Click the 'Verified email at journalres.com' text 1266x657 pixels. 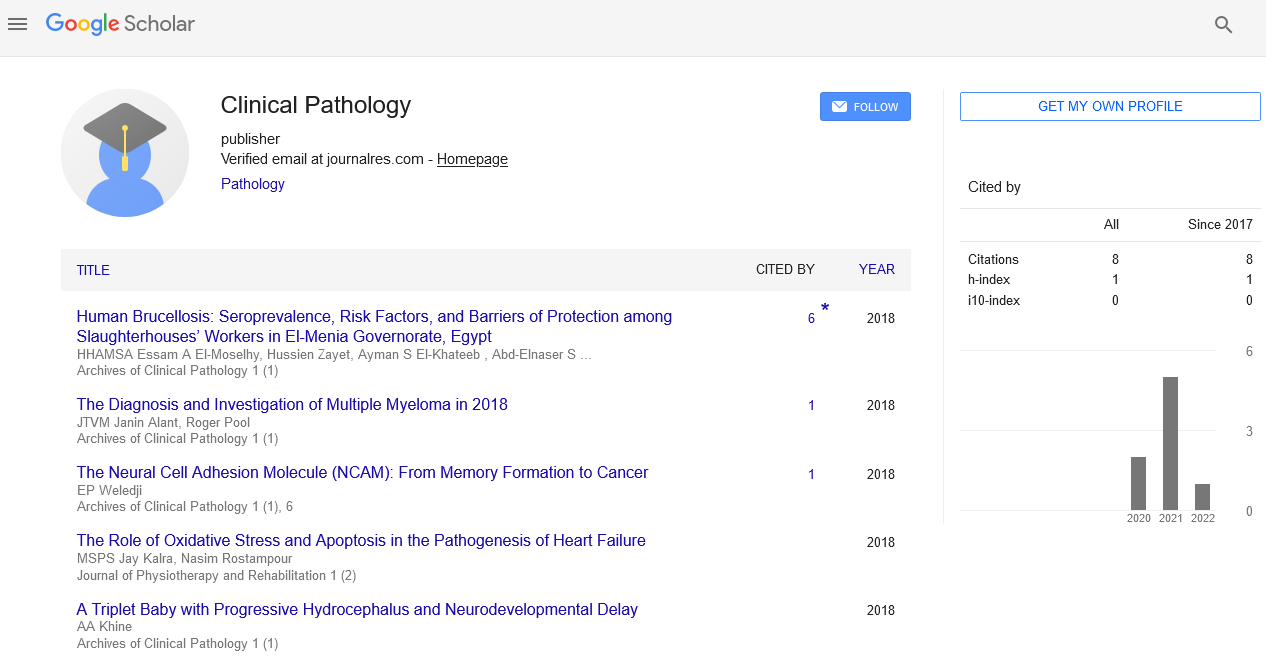pyautogui.click(x=322, y=159)
